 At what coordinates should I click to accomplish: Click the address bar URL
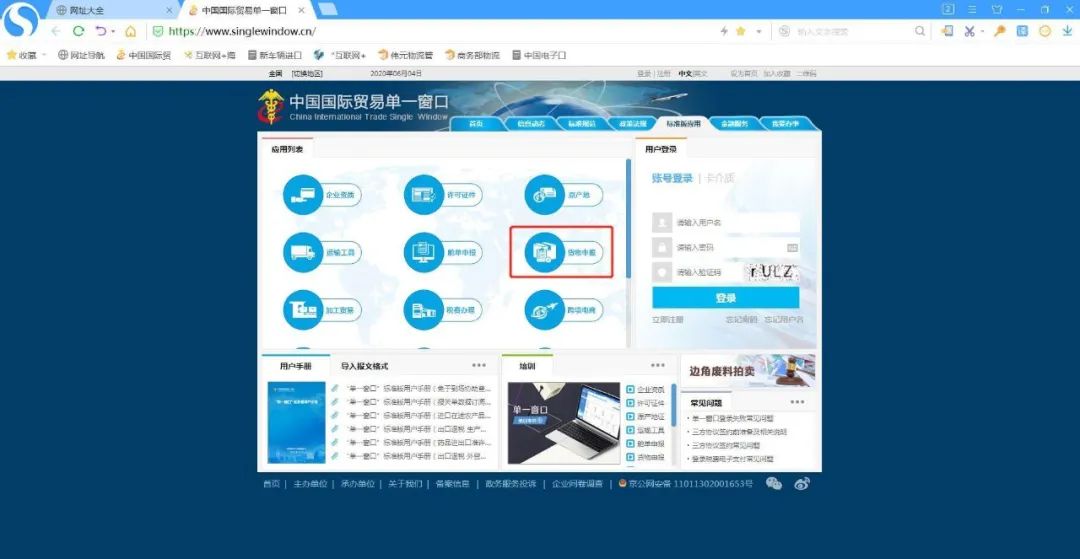point(242,31)
